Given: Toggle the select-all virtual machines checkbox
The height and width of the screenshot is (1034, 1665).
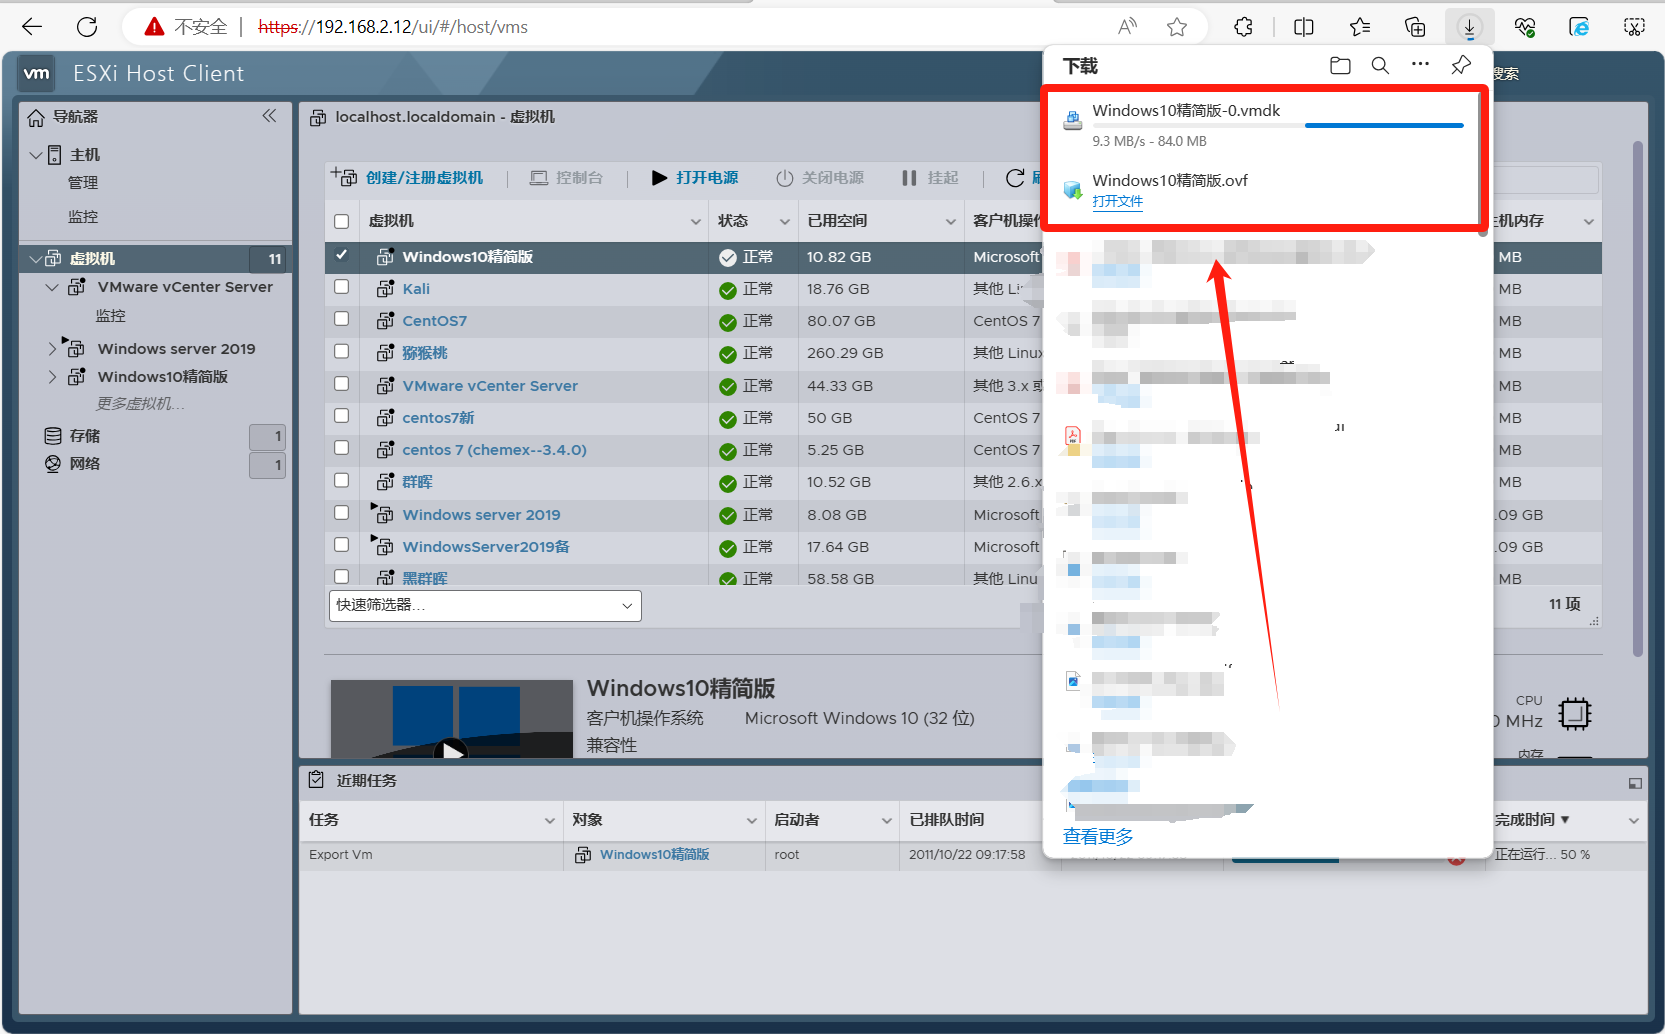Looking at the screenshot, I should 342,221.
